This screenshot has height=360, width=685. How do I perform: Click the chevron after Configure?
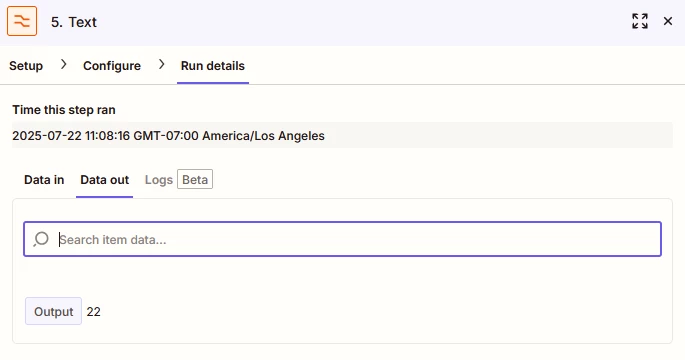tap(162, 65)
